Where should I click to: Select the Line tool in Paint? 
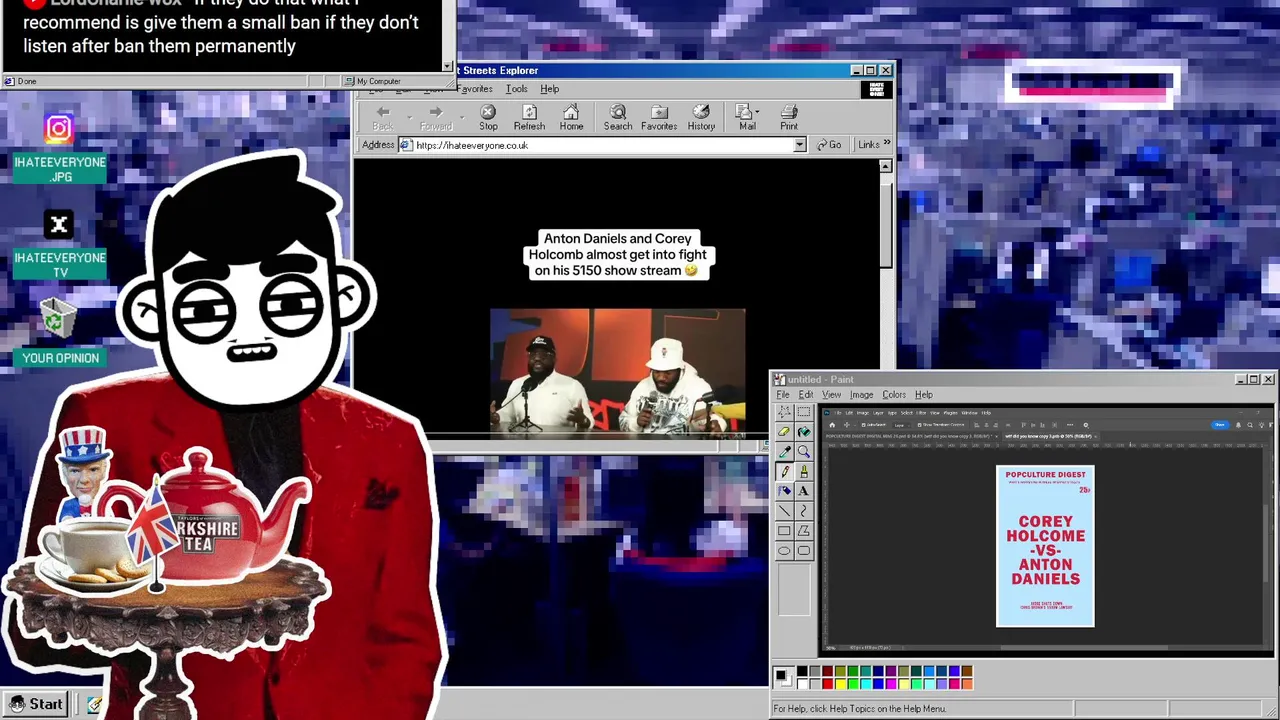(x=784, y=511)
